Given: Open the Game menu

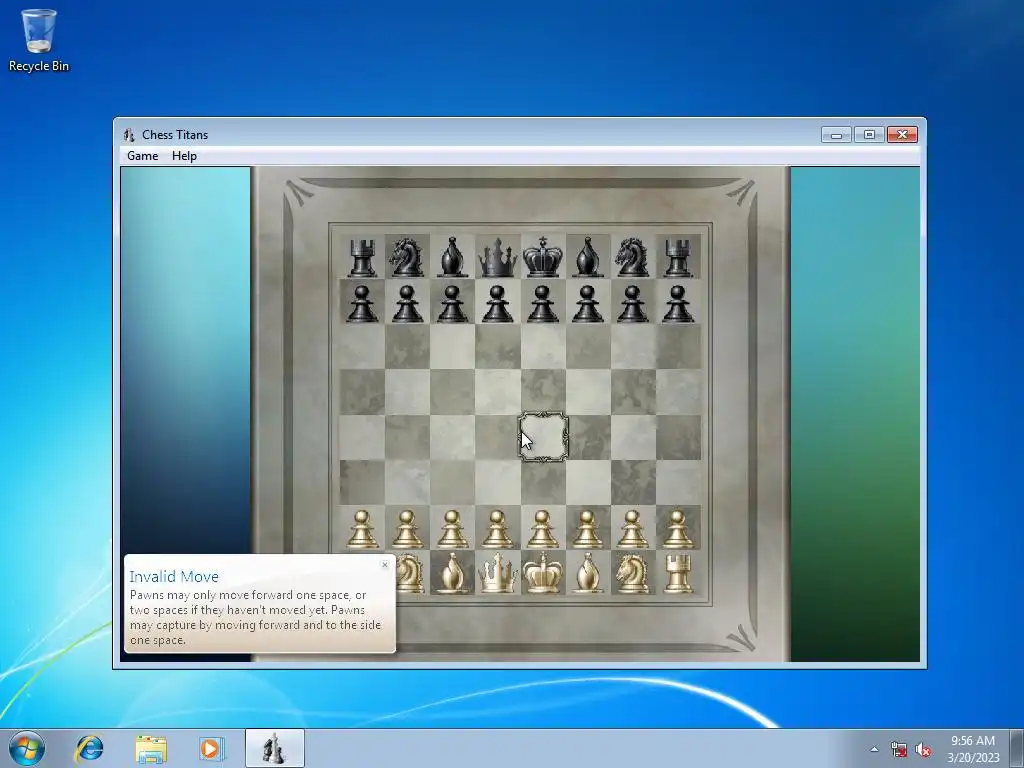Looking at the screenshot, I should tap(142, 156).
